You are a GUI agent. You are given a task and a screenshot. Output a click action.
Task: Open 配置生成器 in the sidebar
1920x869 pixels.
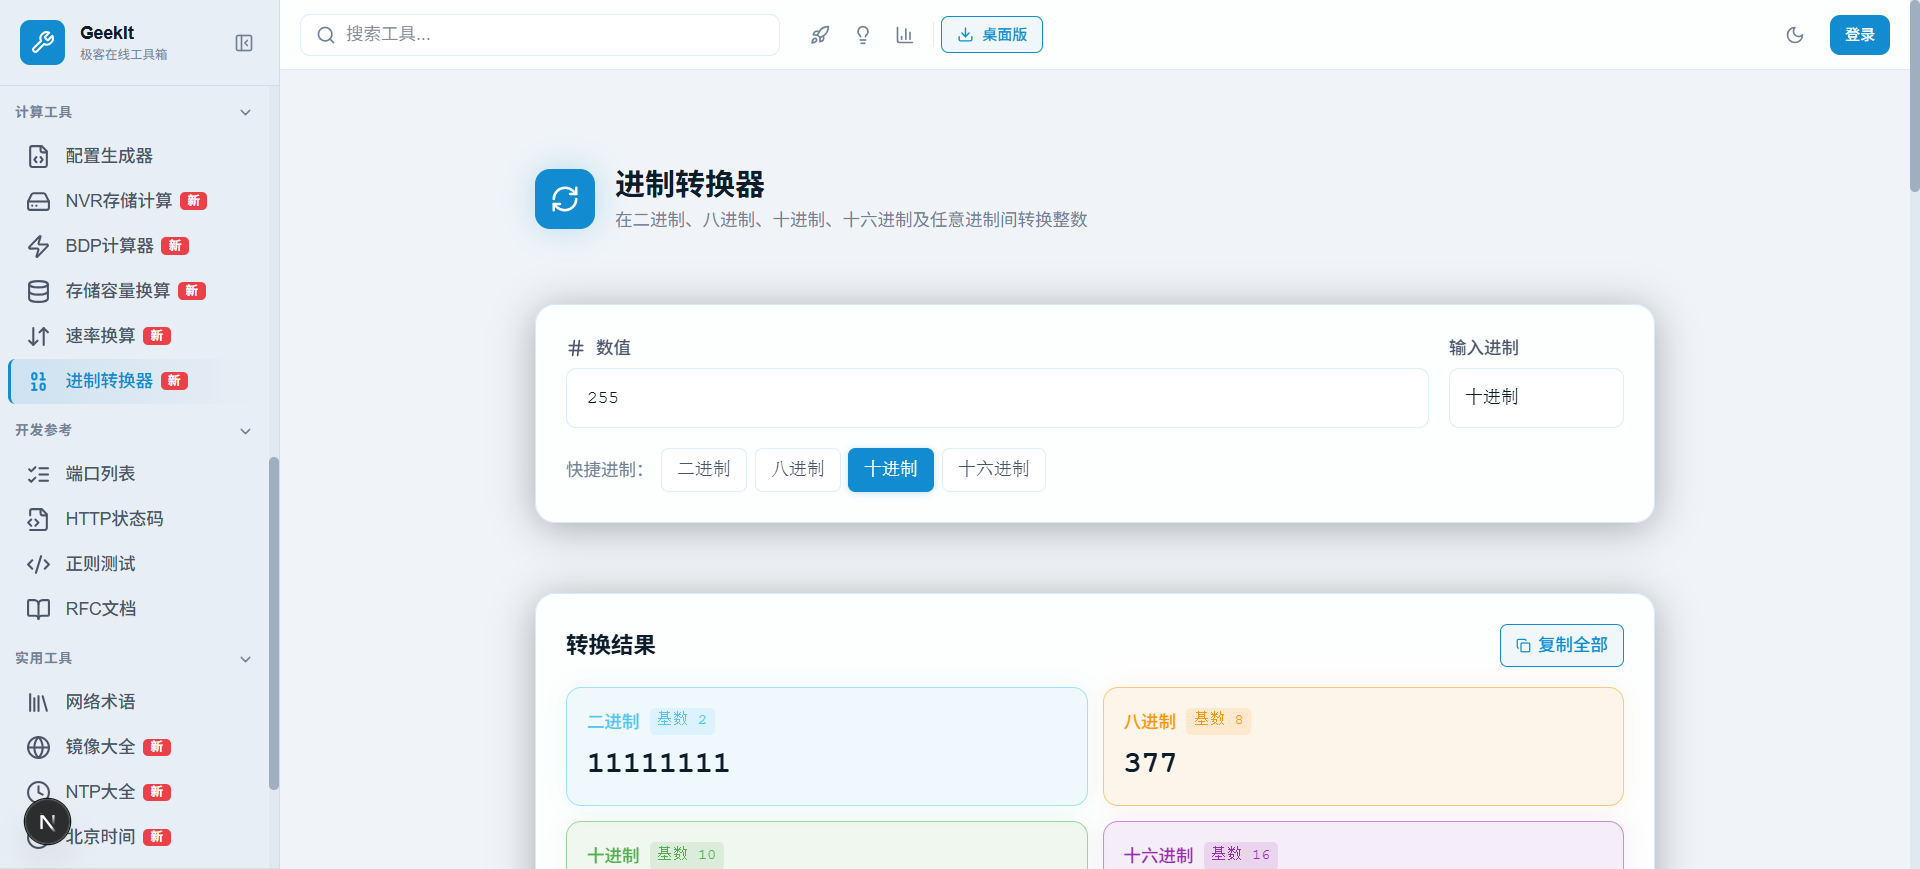pyautogui.click(x=132, y=156)
